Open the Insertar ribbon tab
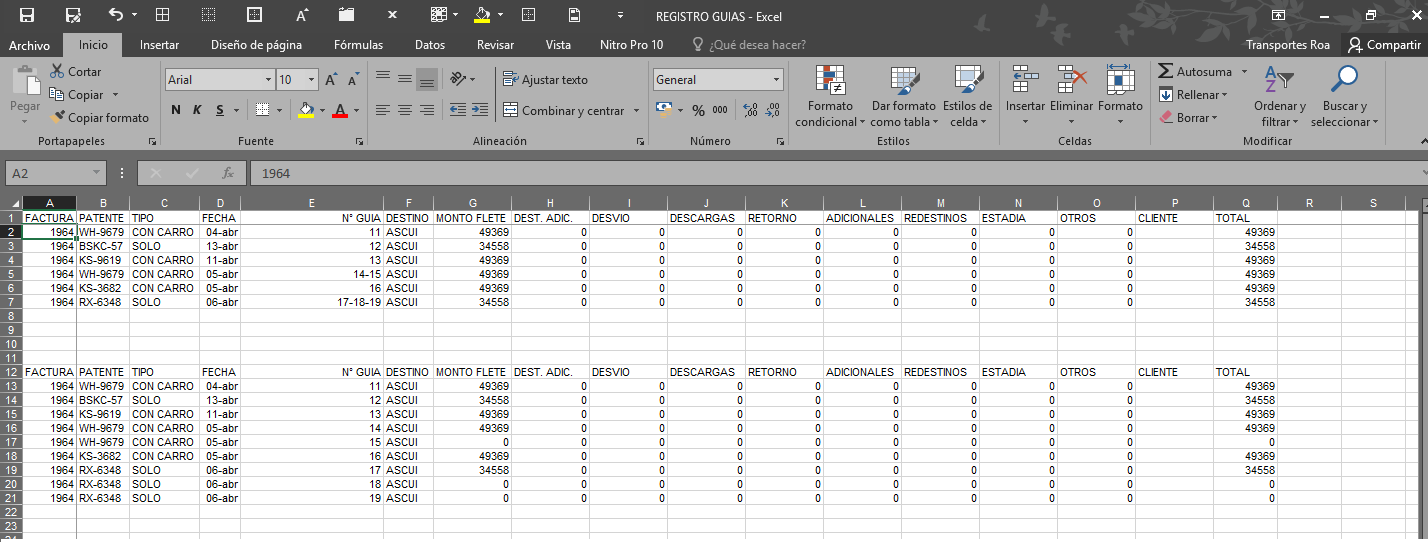 159,45
